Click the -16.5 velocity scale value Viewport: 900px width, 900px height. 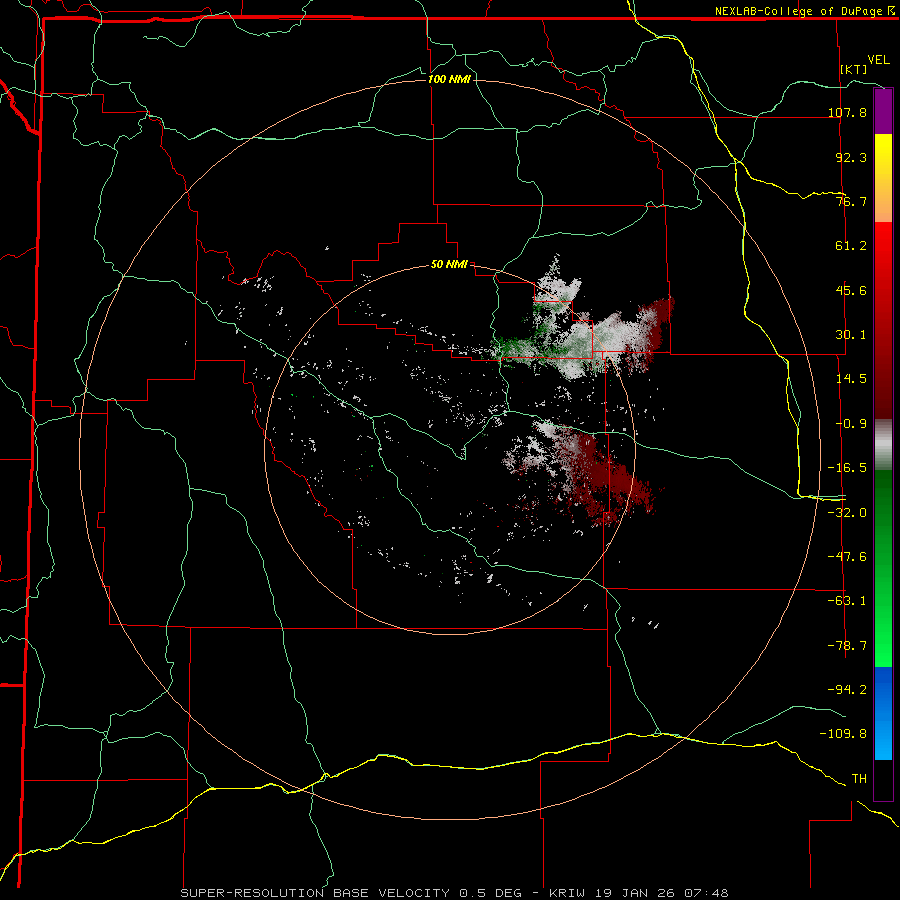[847, 468]
